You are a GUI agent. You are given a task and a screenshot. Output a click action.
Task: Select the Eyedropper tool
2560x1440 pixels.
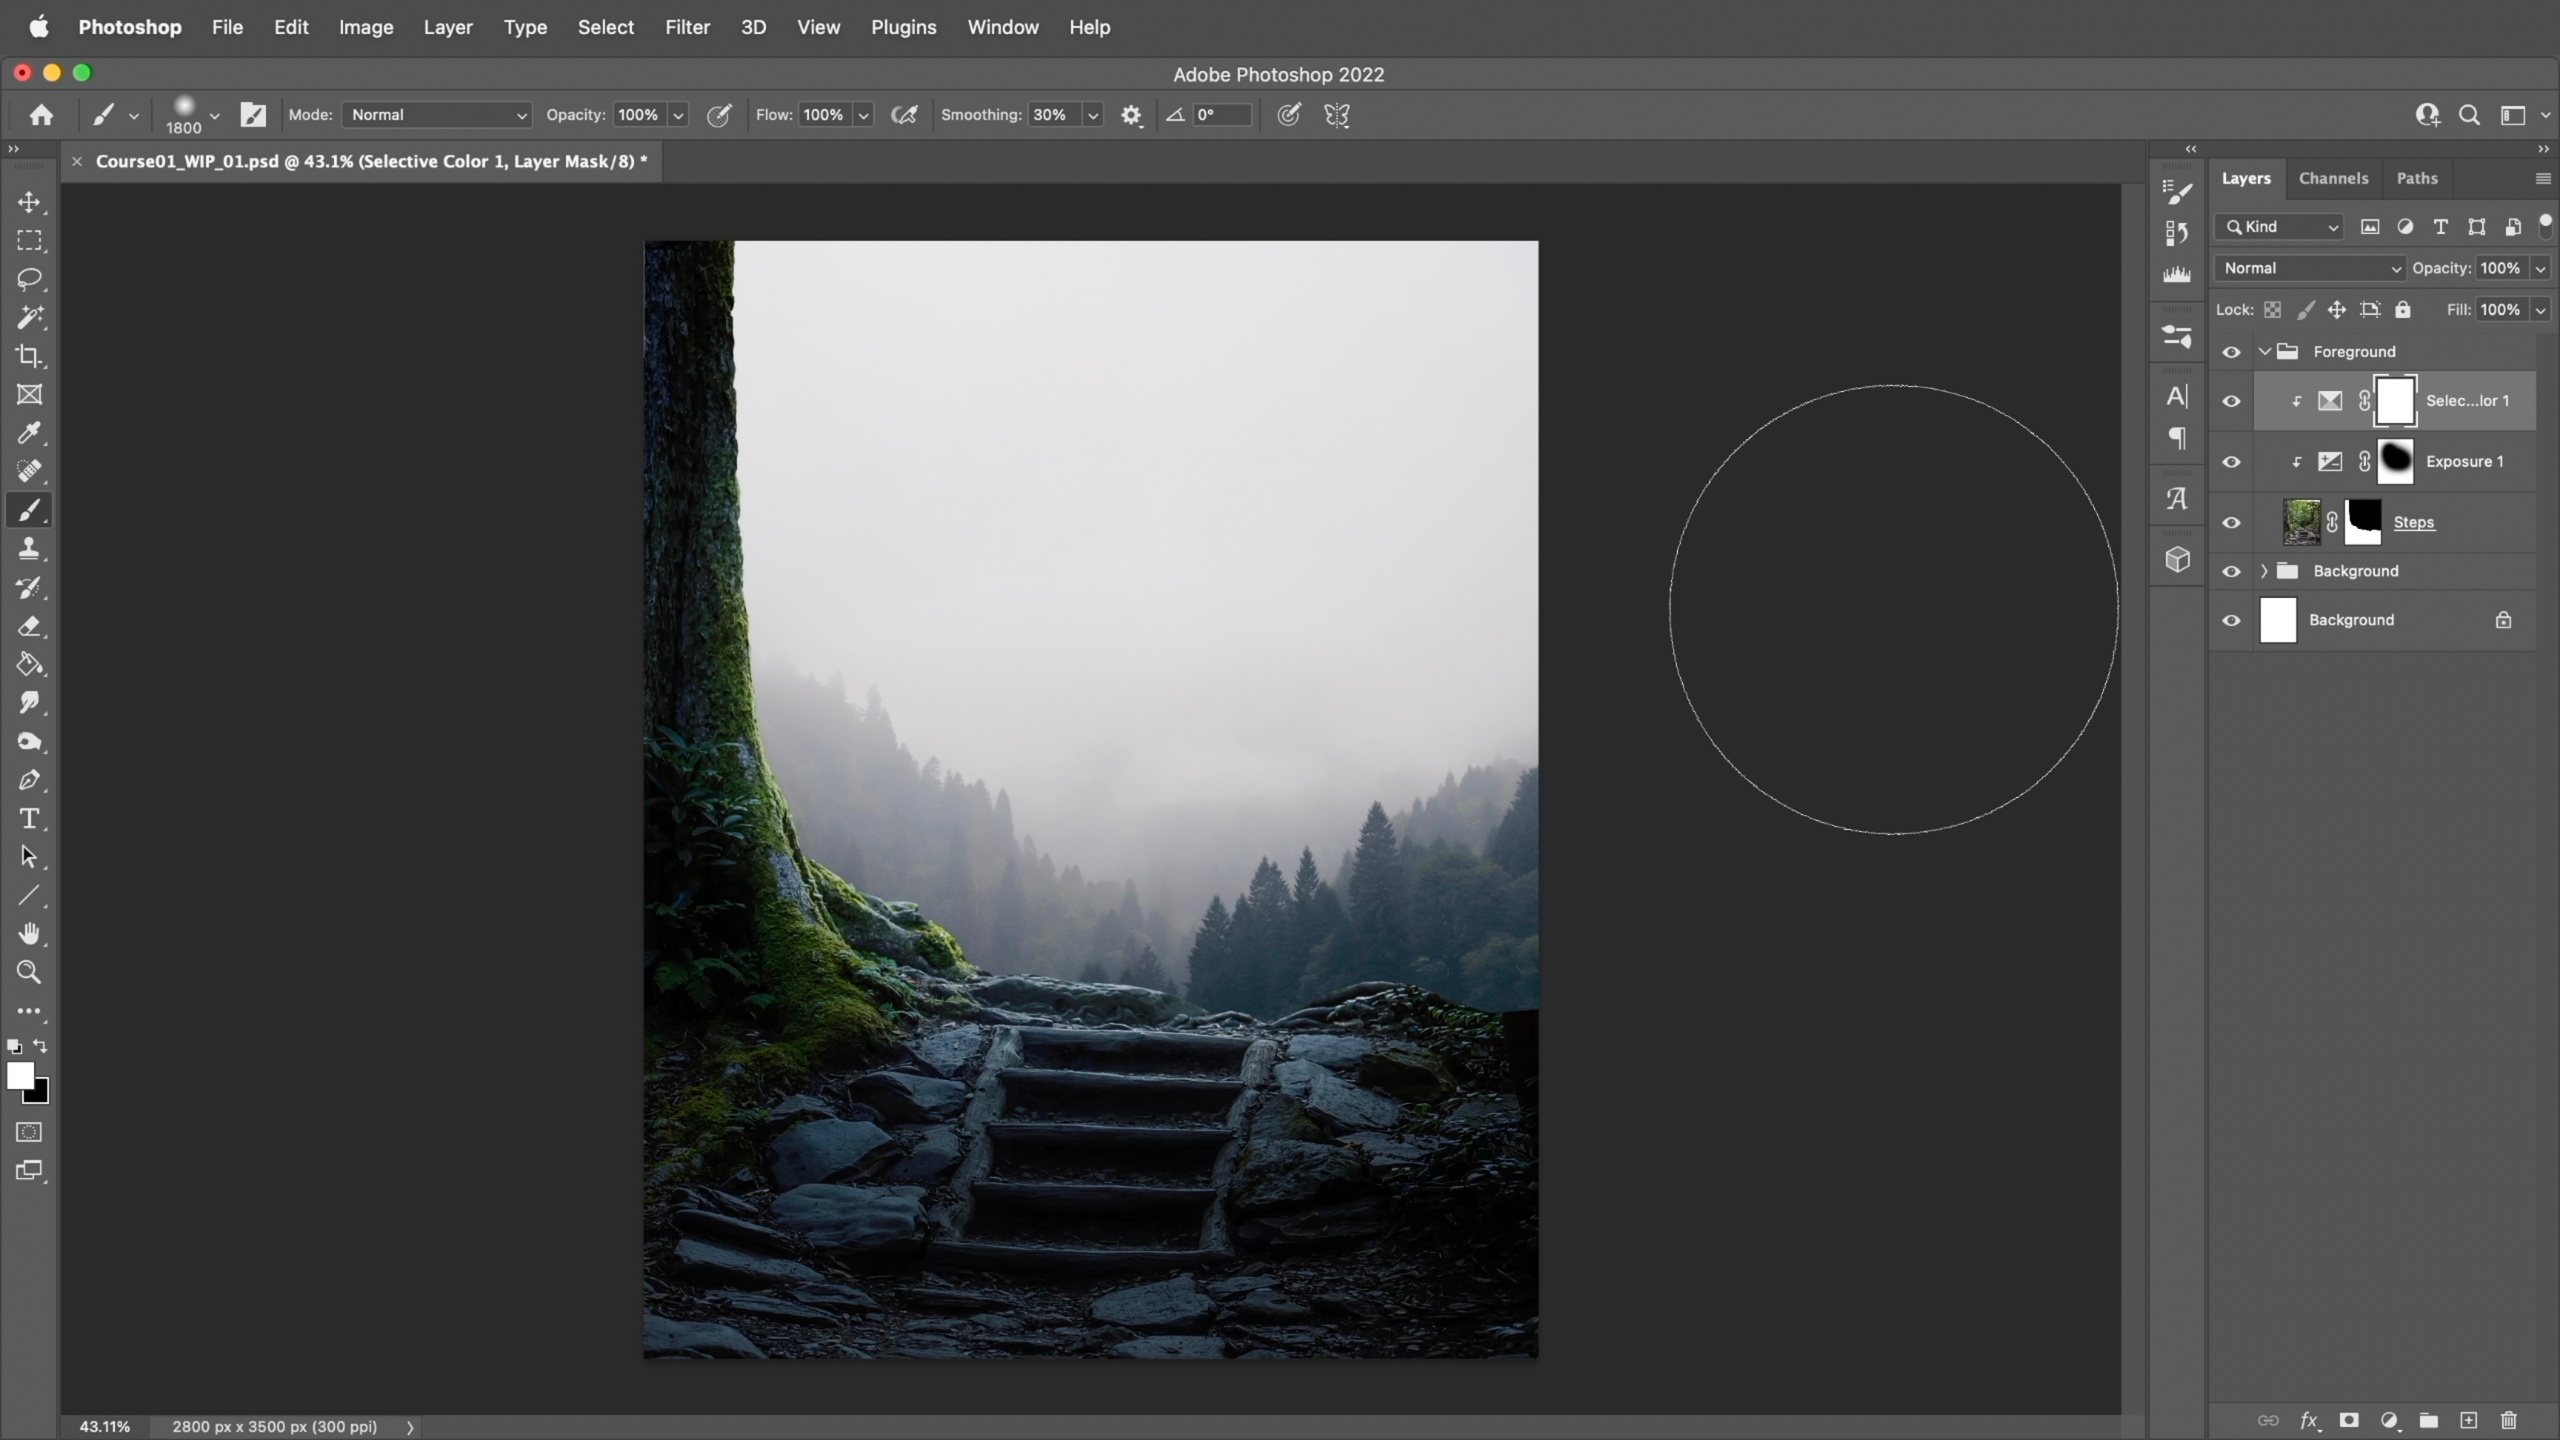tap(29, 433)
